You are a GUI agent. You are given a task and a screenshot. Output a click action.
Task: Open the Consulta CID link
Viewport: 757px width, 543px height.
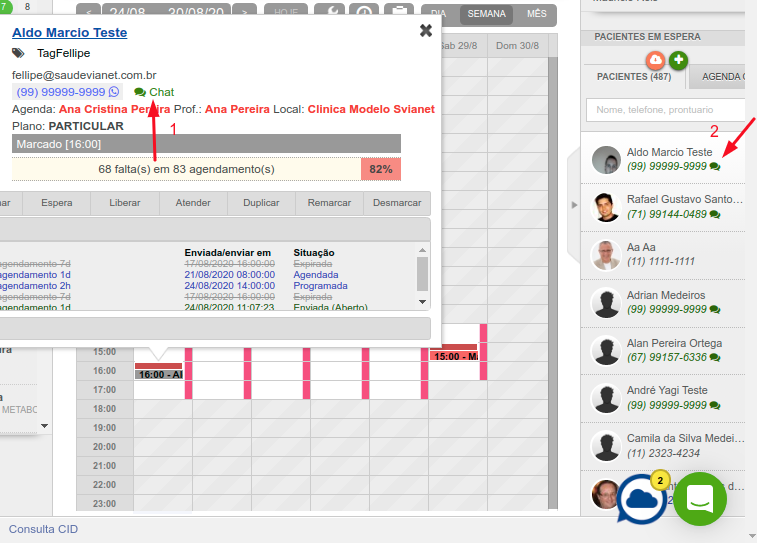tap(43, 529)
